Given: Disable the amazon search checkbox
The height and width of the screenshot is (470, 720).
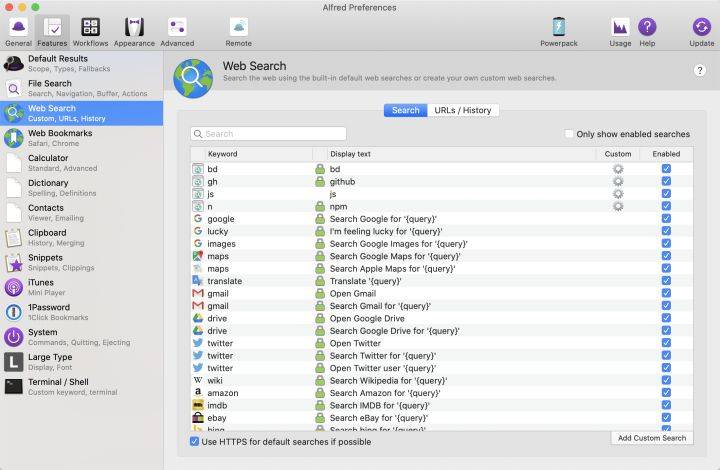Looking at the screenshot, I should pyautogui.click(x=666, y=392).
